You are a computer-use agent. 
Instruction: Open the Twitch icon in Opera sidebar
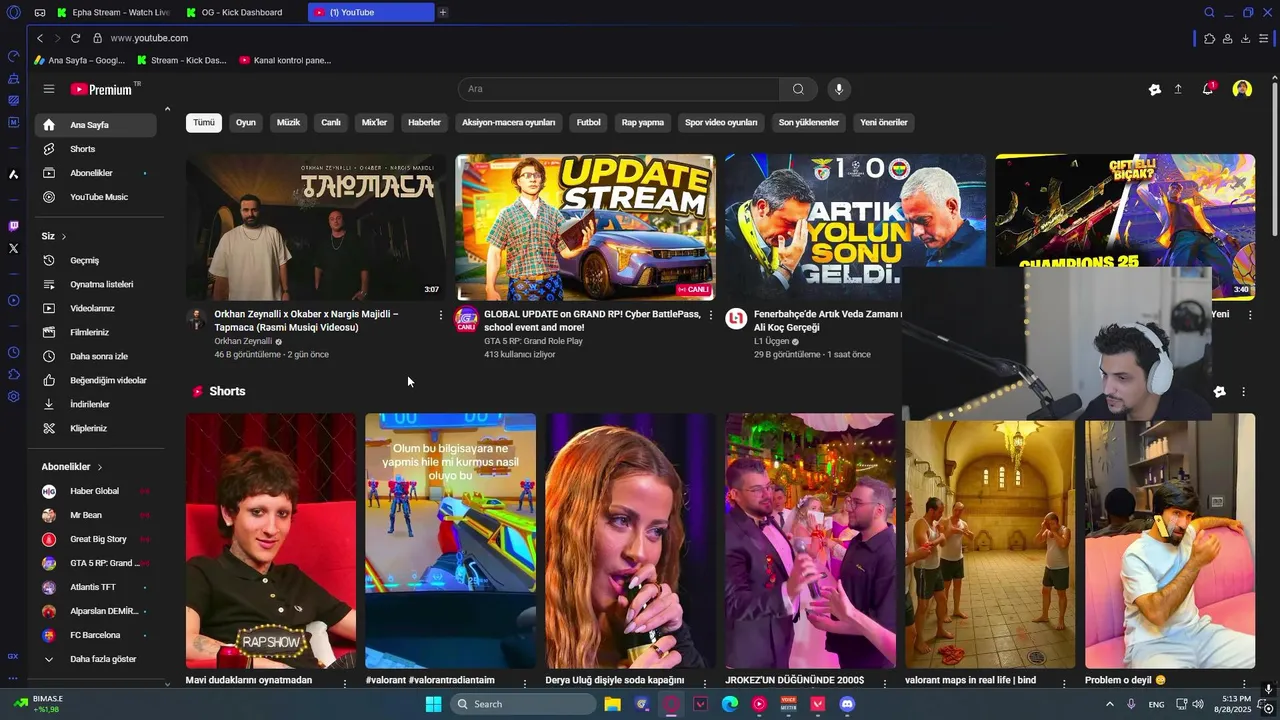click(x=13, y=227)
